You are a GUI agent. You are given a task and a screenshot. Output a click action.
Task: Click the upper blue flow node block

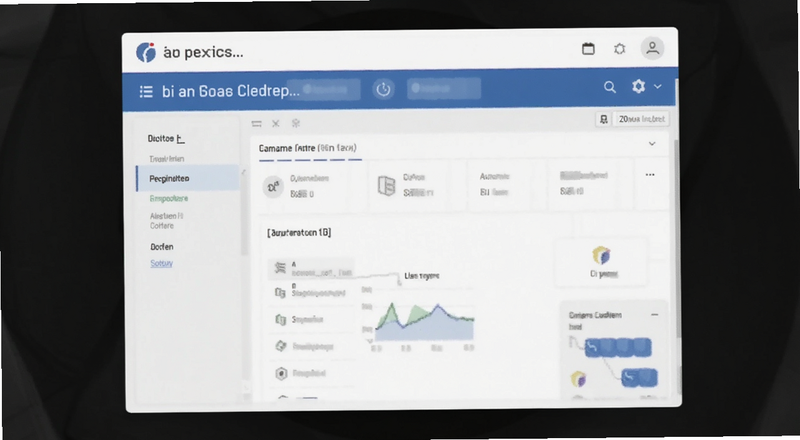[x=618, y=348]
